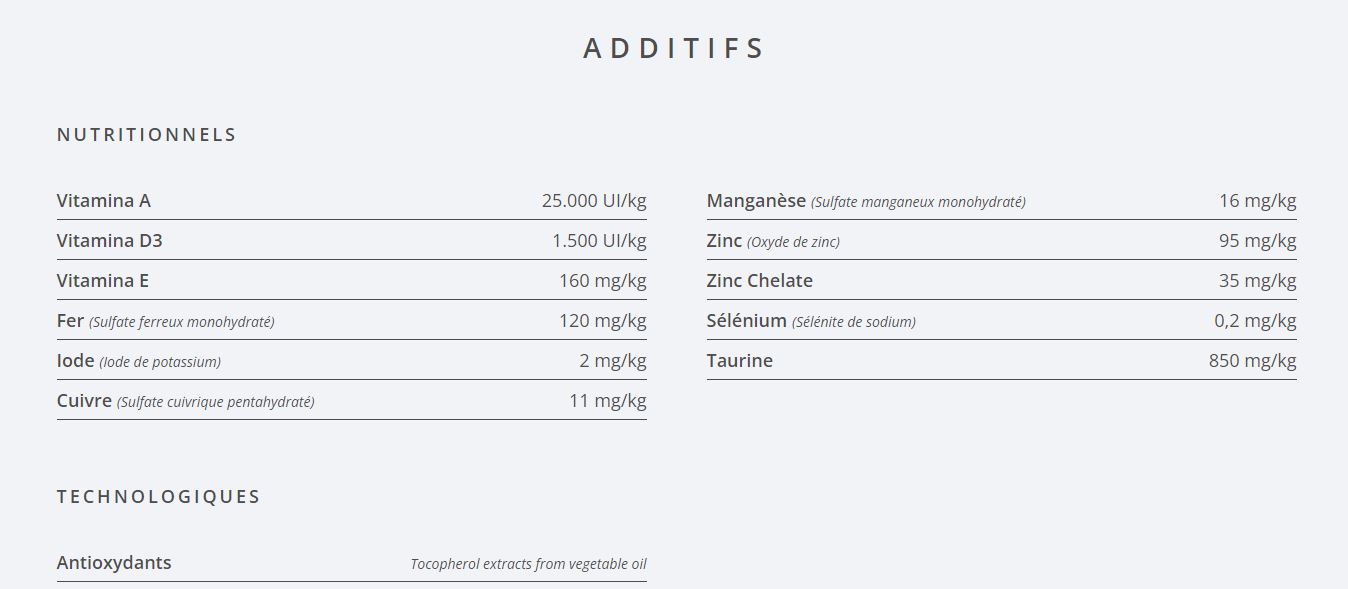Click the Fer sulfate ferreux entry

(x=165, y=321)
